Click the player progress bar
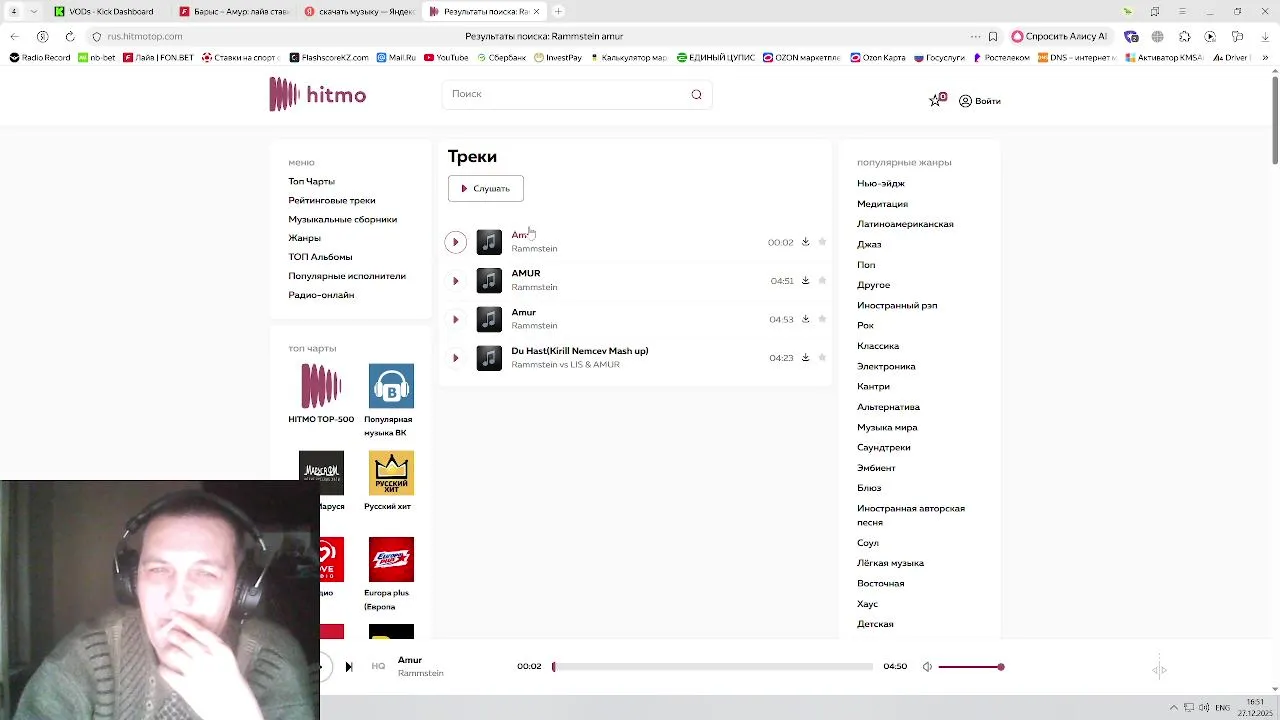 point(712,666)
